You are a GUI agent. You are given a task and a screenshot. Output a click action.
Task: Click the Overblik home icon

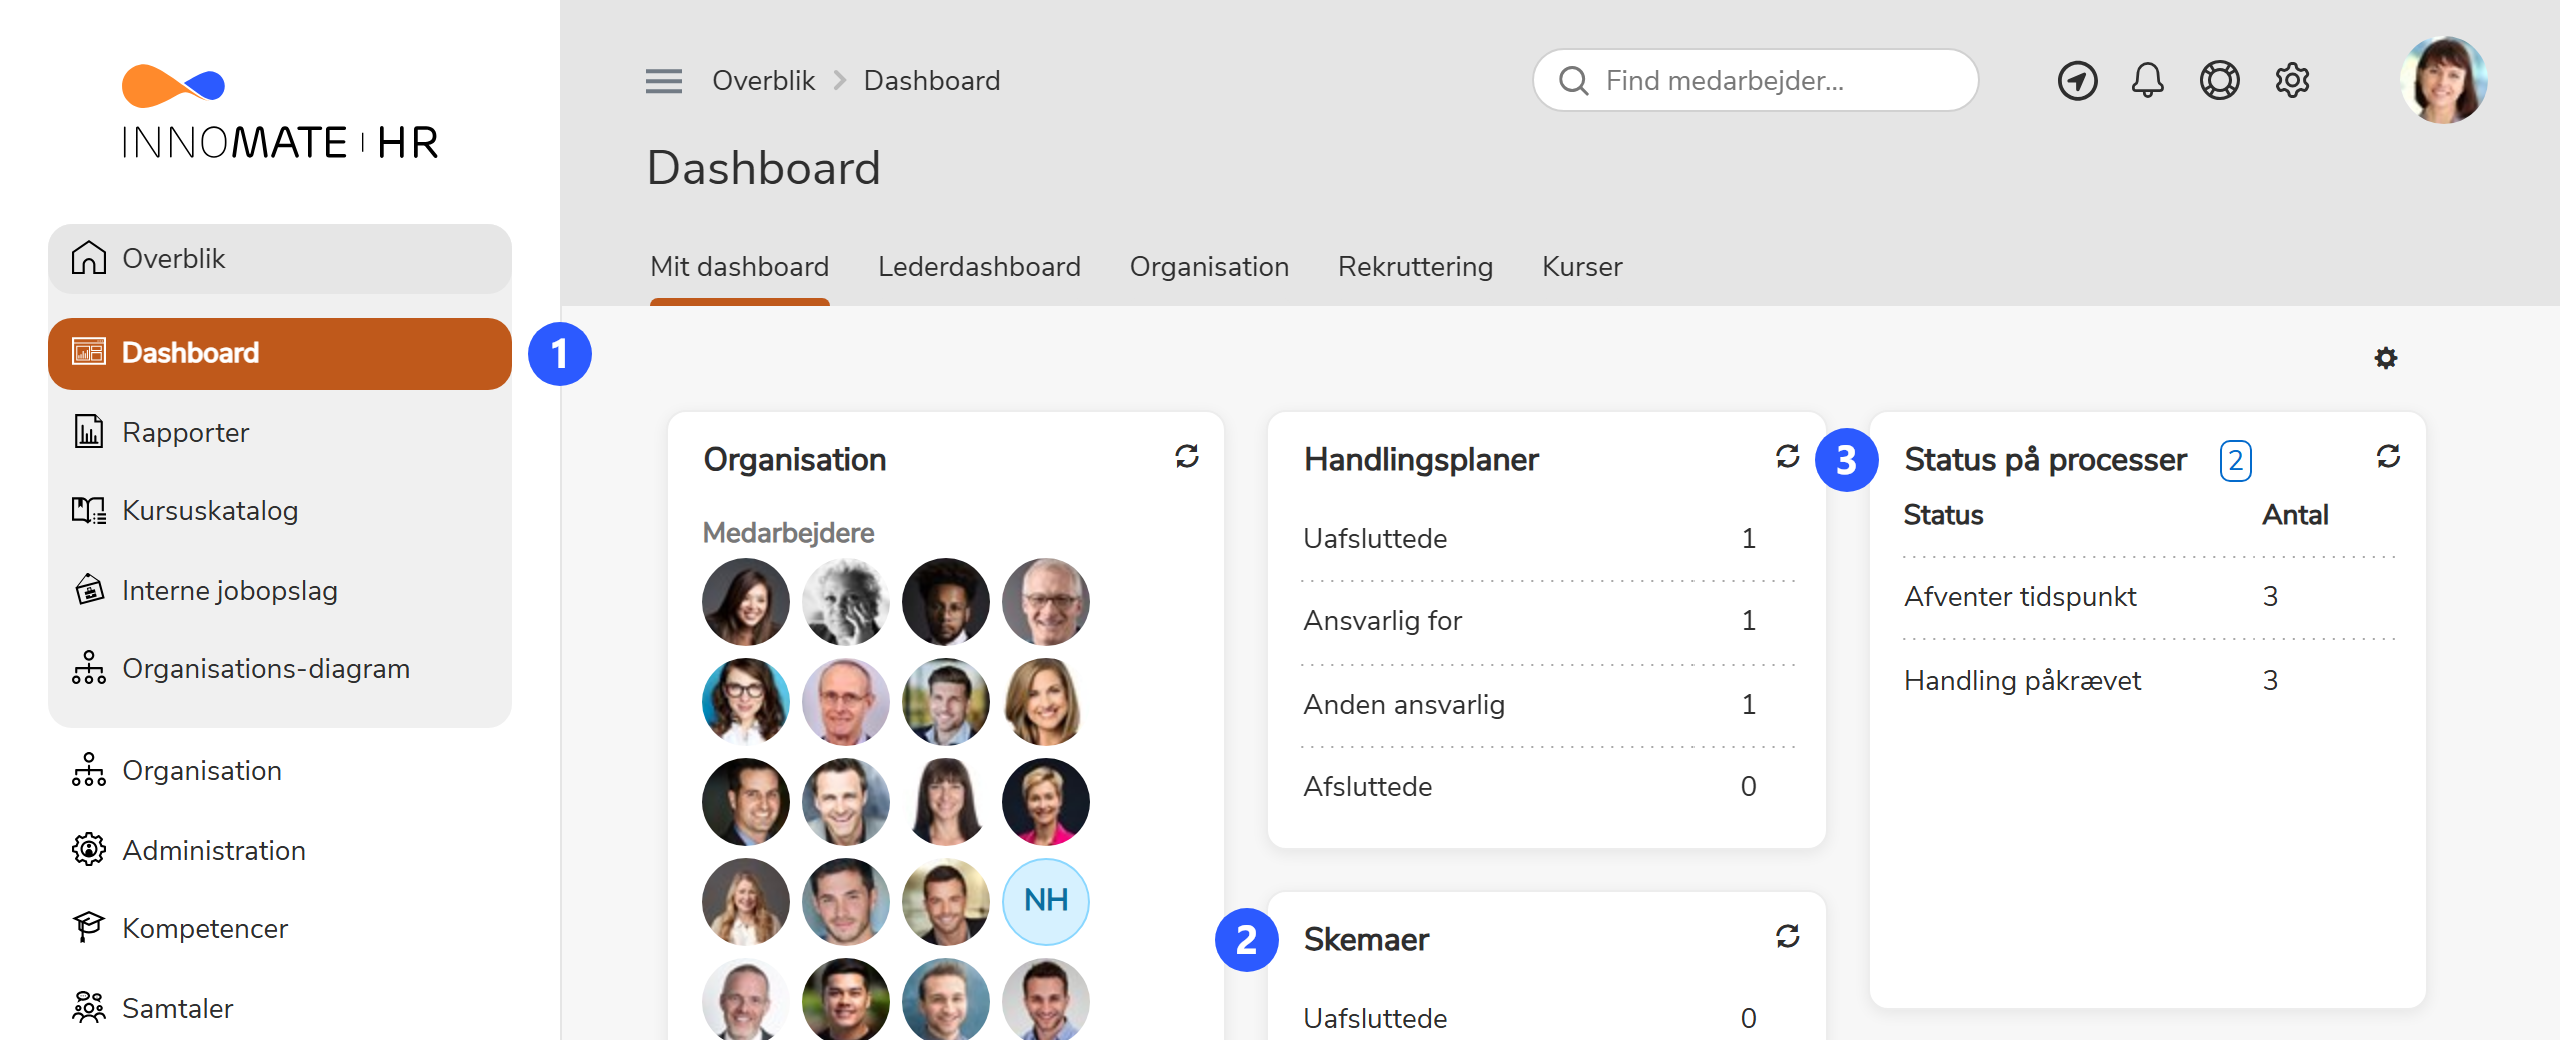click(x=89, y=258)
